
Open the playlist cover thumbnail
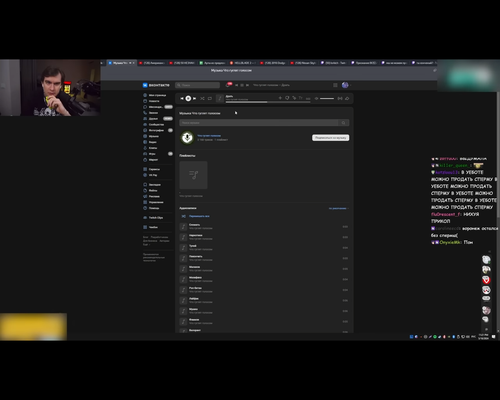coord(193,175)
